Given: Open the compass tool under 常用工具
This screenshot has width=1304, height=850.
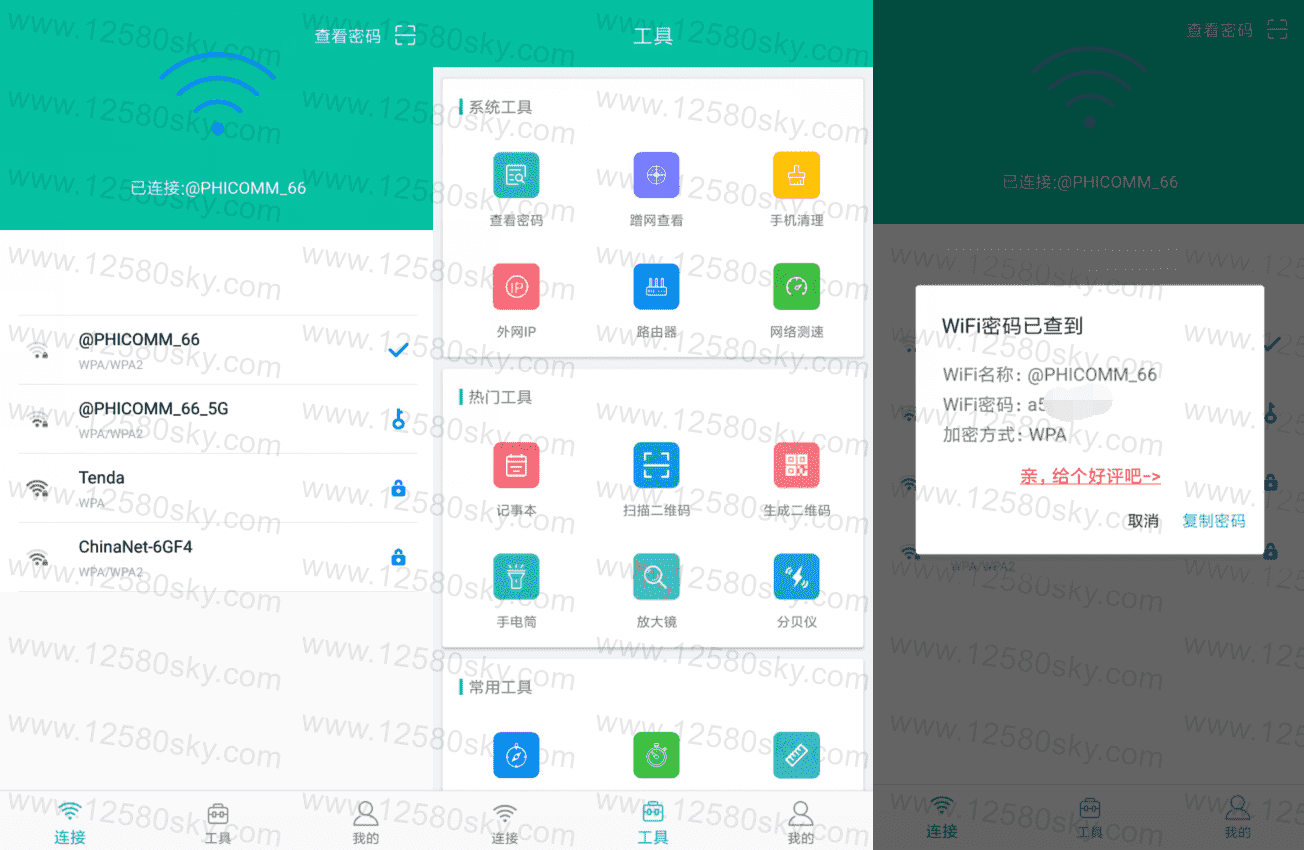Looking at the screenshot, I should coord(516,755).
